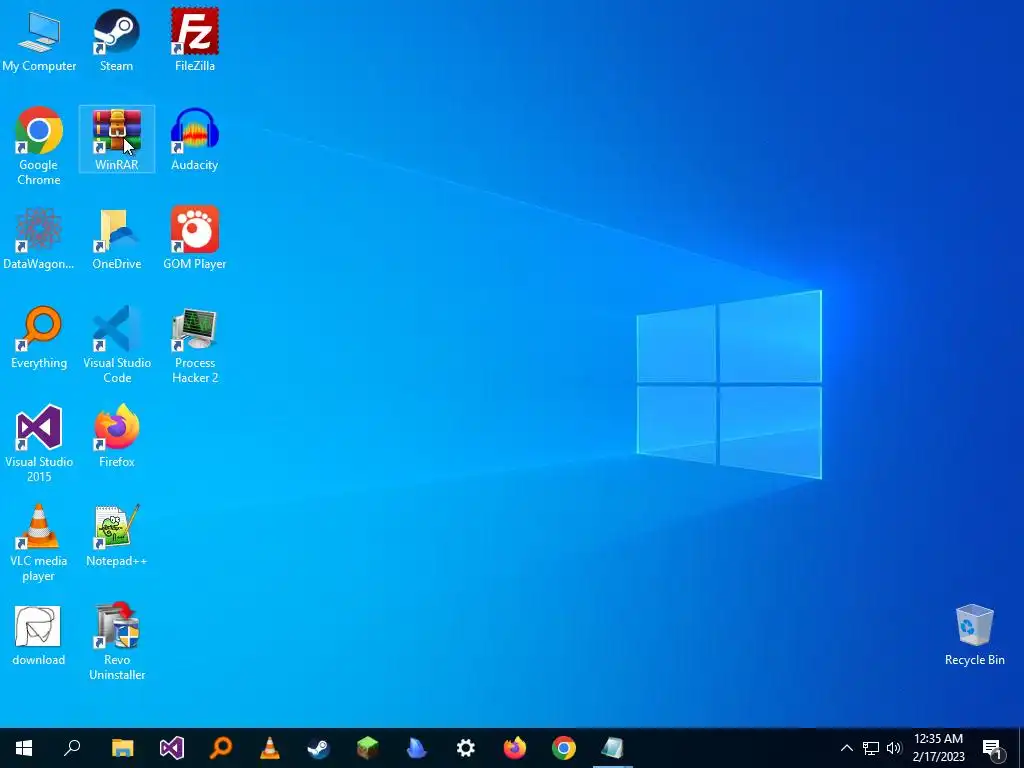Click the blue wizard hat taskbar icon
This screenshot has height=768, width=1024.
tap(417, 748)
